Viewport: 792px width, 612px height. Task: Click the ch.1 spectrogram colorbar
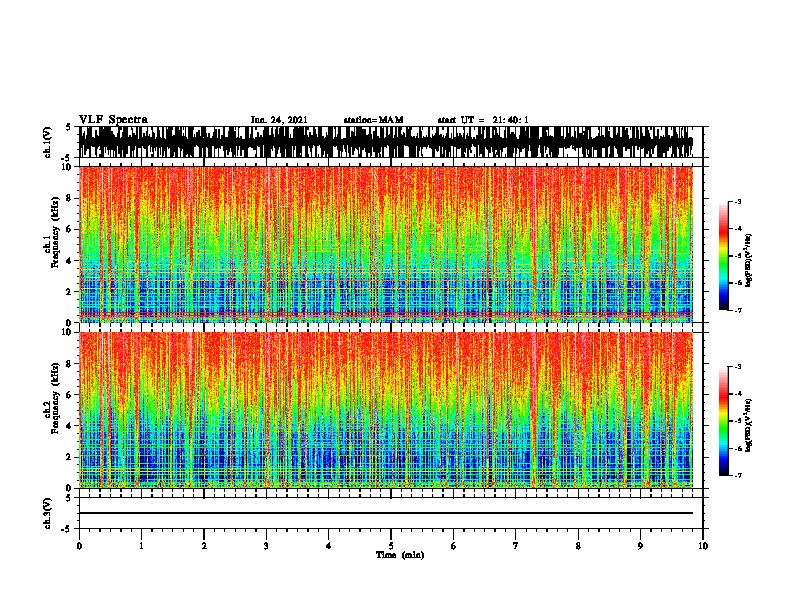click(723, 256)
